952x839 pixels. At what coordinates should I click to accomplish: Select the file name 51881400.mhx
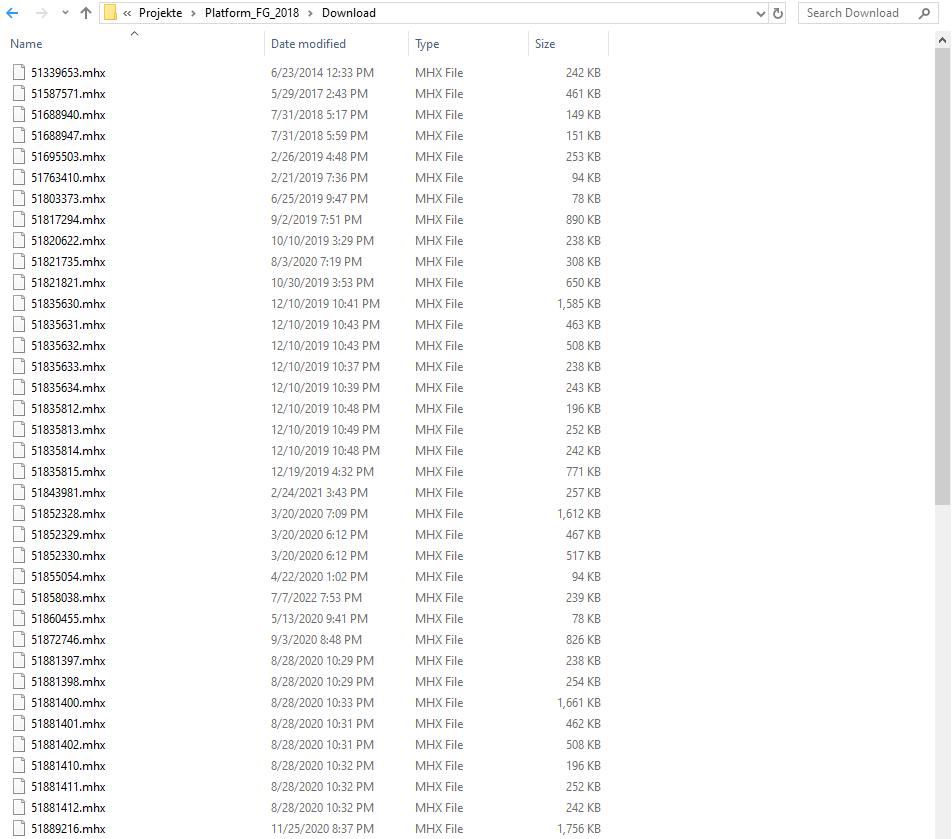(x=68, y=702)
